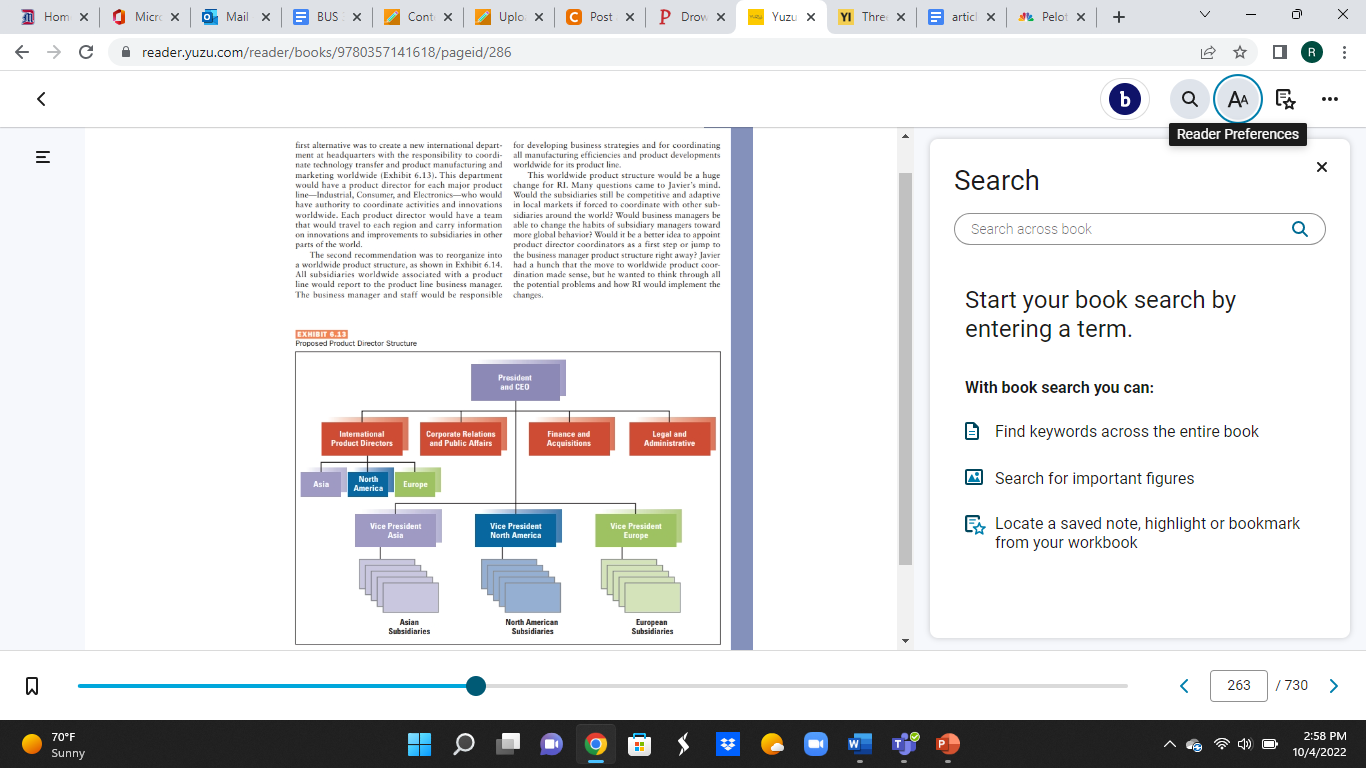Switch to the 'Thre' browser tab

pos(871,17)
